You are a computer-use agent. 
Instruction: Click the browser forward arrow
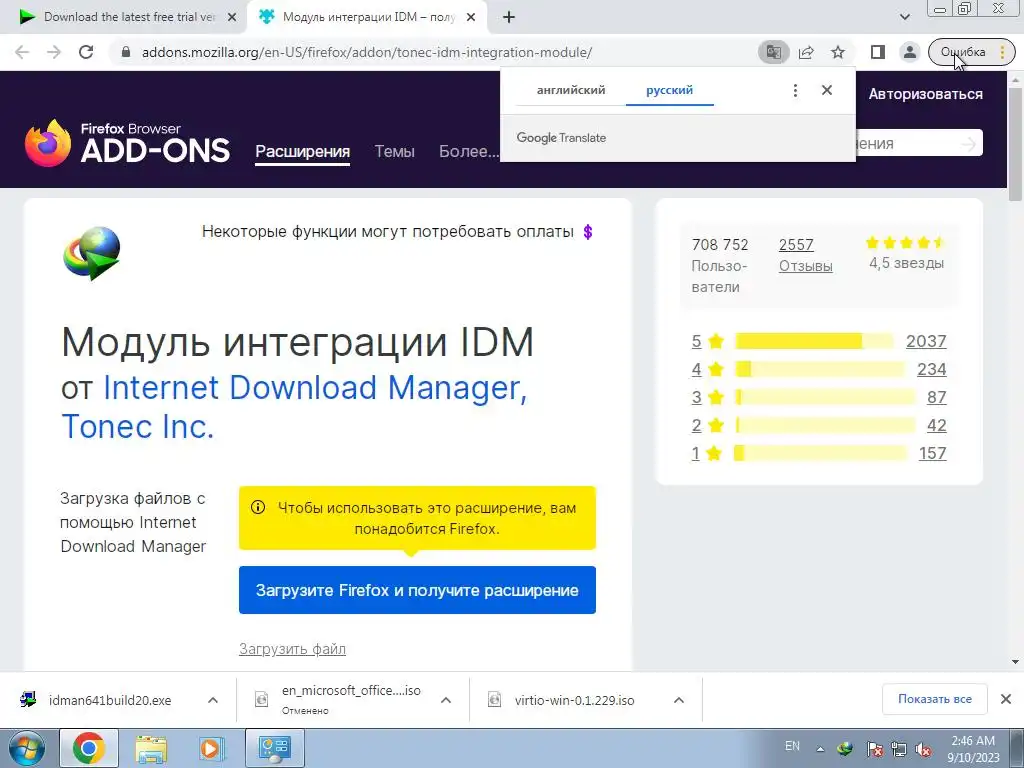click(x=54, y=52)
